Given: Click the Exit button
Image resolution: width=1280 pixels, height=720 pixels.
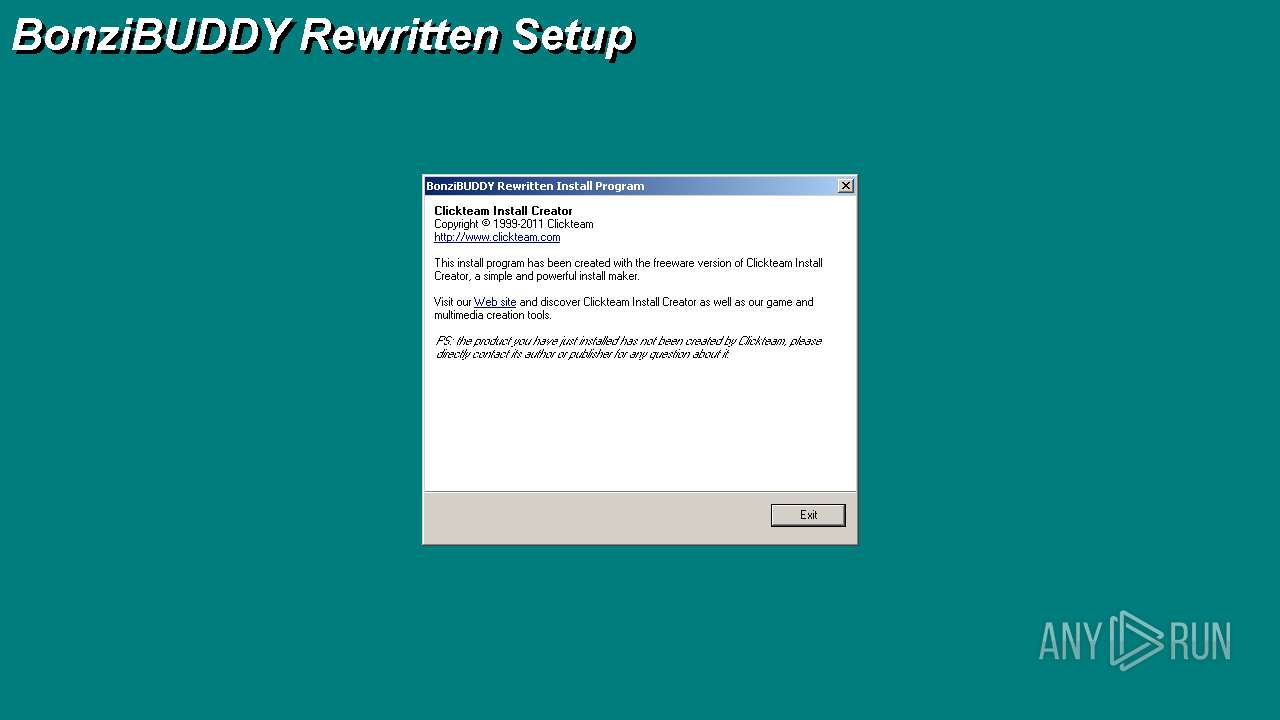Looking at the screenshot, I should [808, 515].
